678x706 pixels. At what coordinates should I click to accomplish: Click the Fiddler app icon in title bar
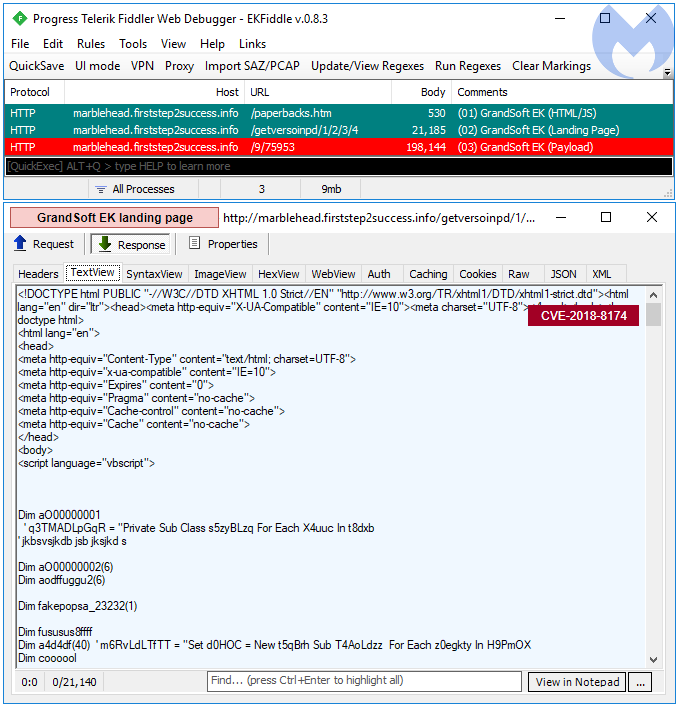[20, 18]
